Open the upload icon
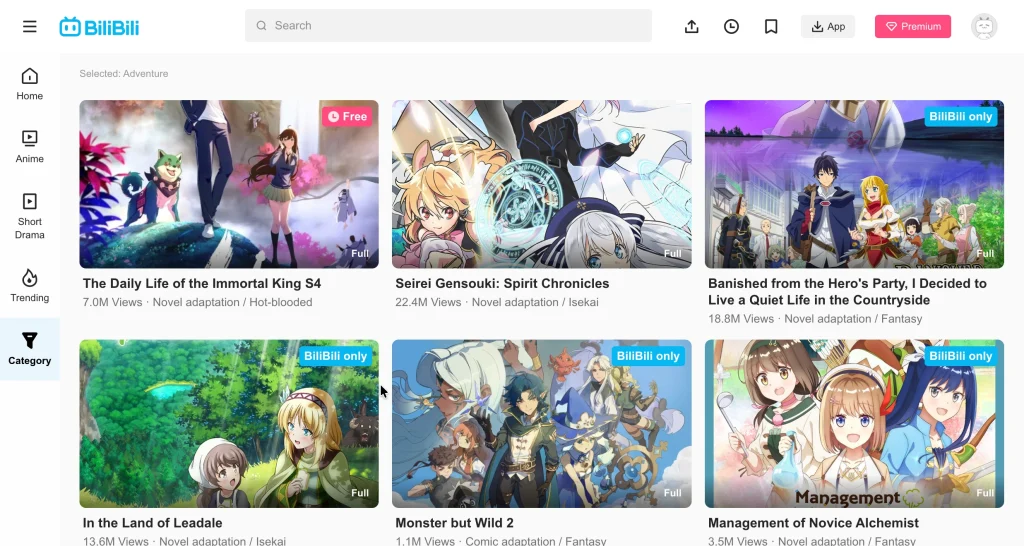1024x546 pixels. (692, 27)
